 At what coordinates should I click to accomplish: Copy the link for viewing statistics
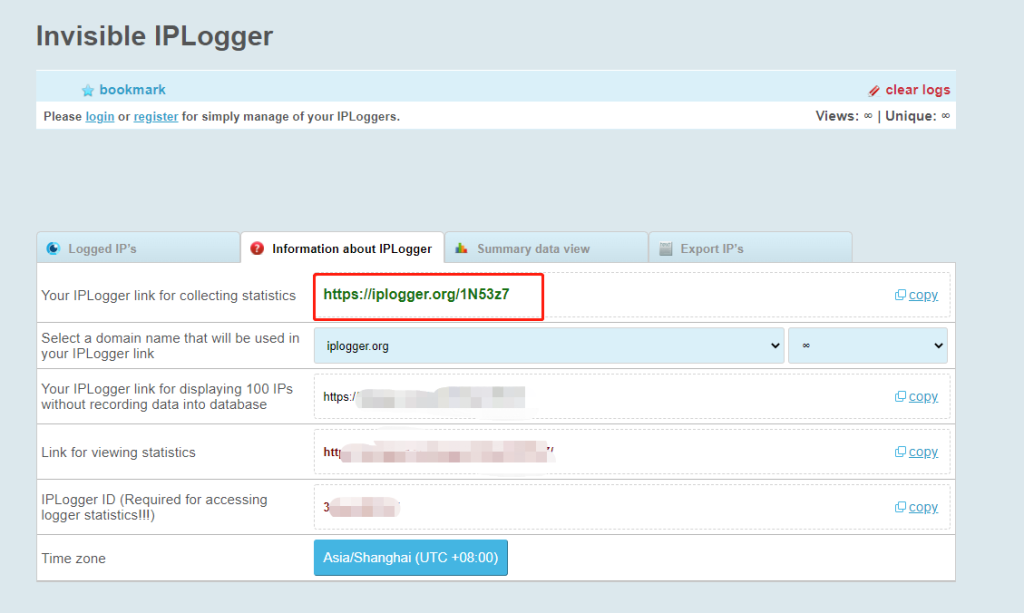tap(923, 452)
